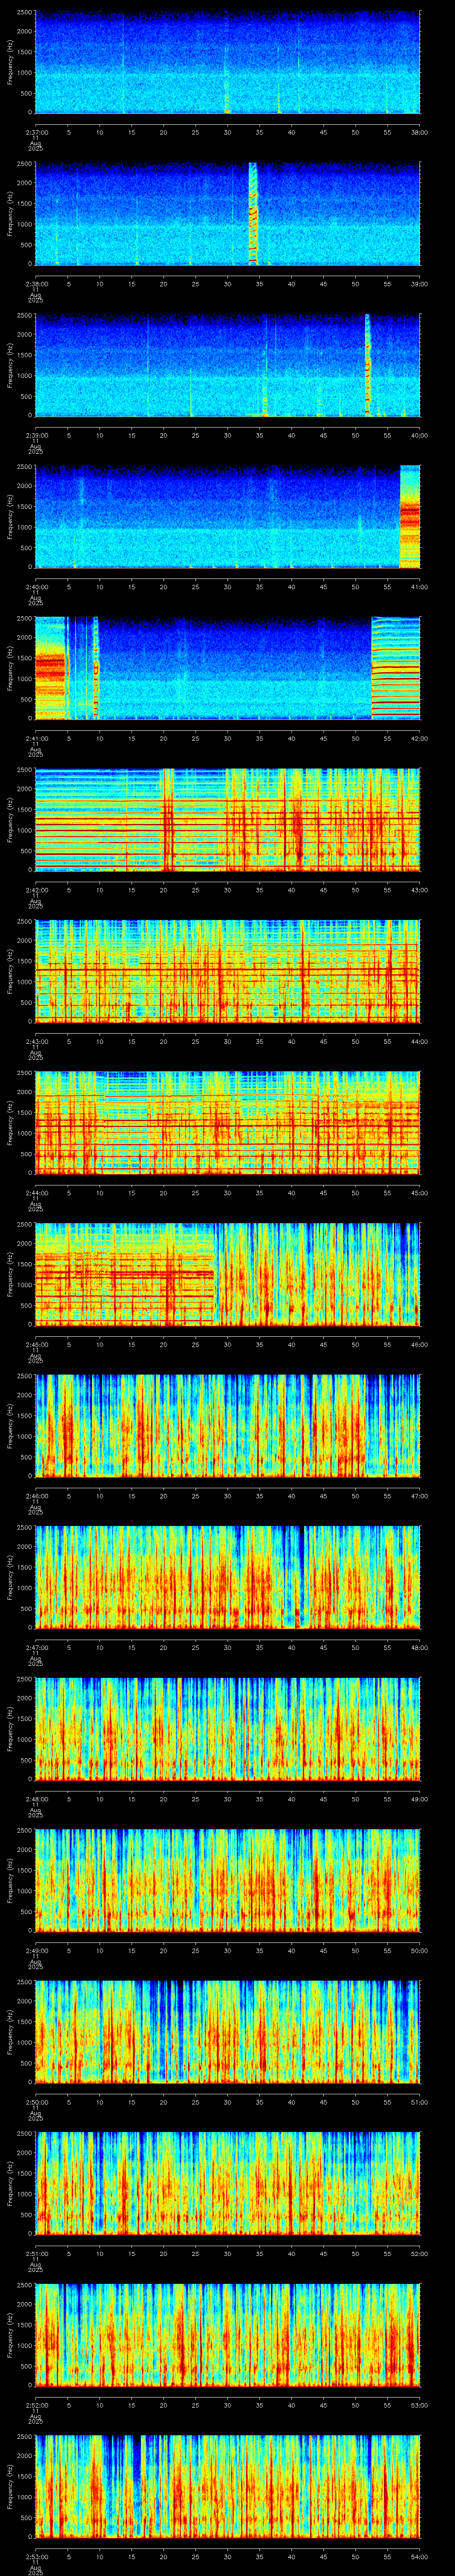The width and height of the screenshot is (455, 2576).
Task: Open the spectrogram panel starting at 2:51:00
Action: click(228, 2183)
